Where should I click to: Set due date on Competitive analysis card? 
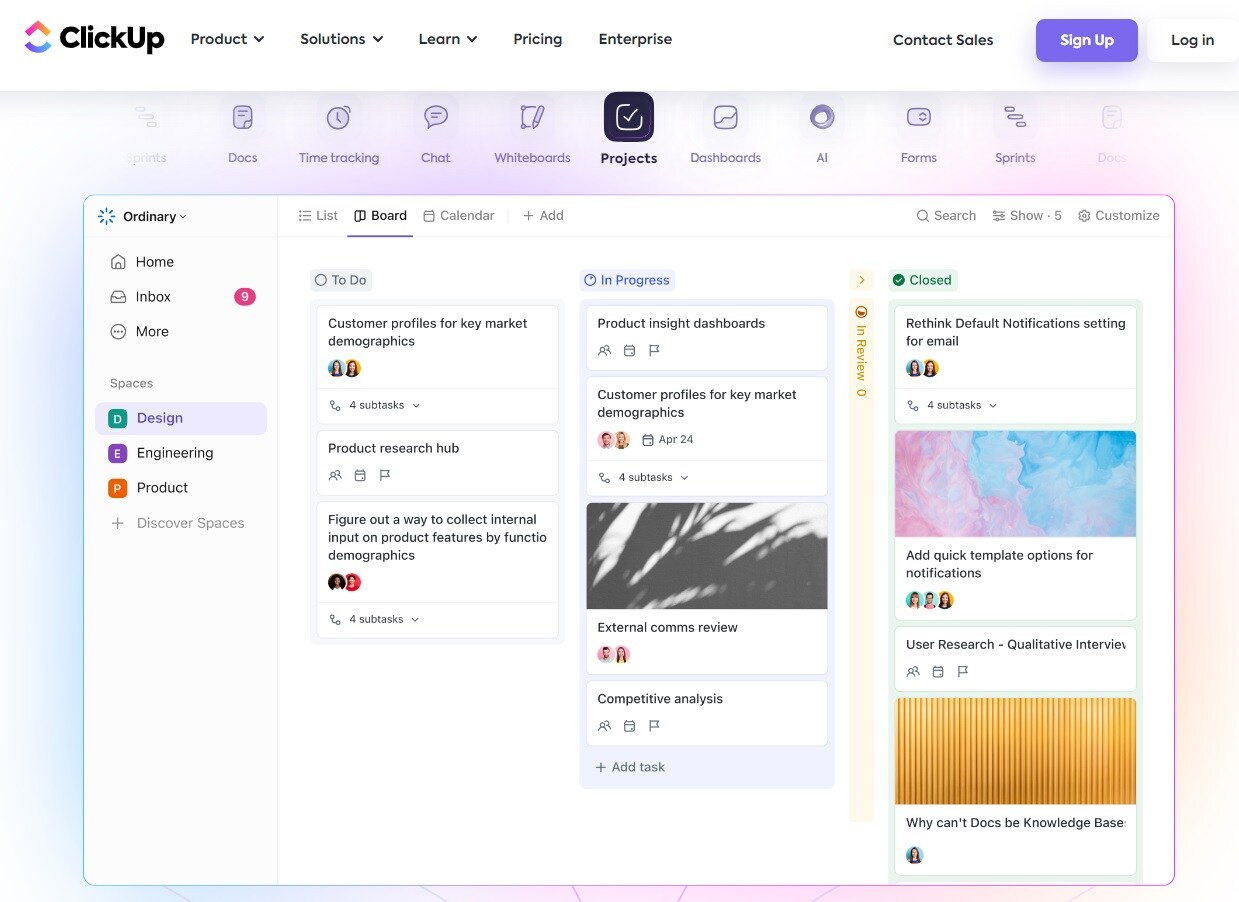click(629, 726)
